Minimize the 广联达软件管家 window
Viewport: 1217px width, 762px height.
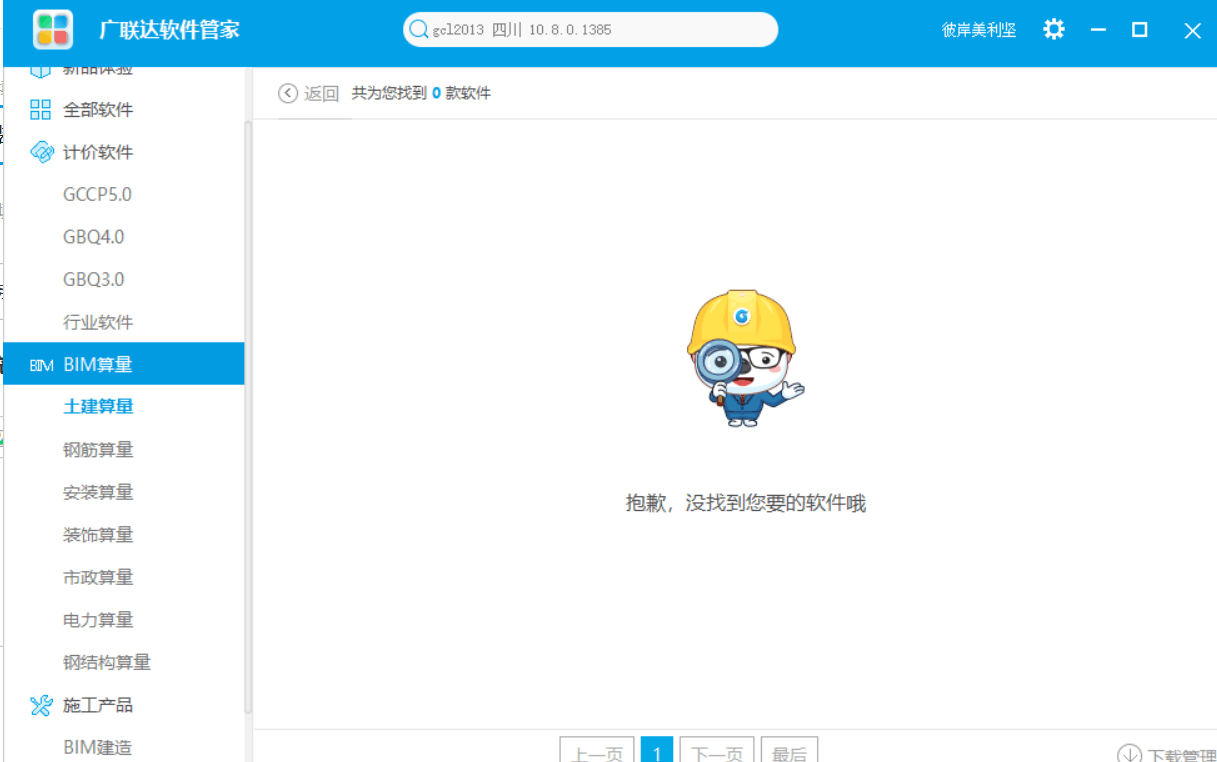[1099, 30]
